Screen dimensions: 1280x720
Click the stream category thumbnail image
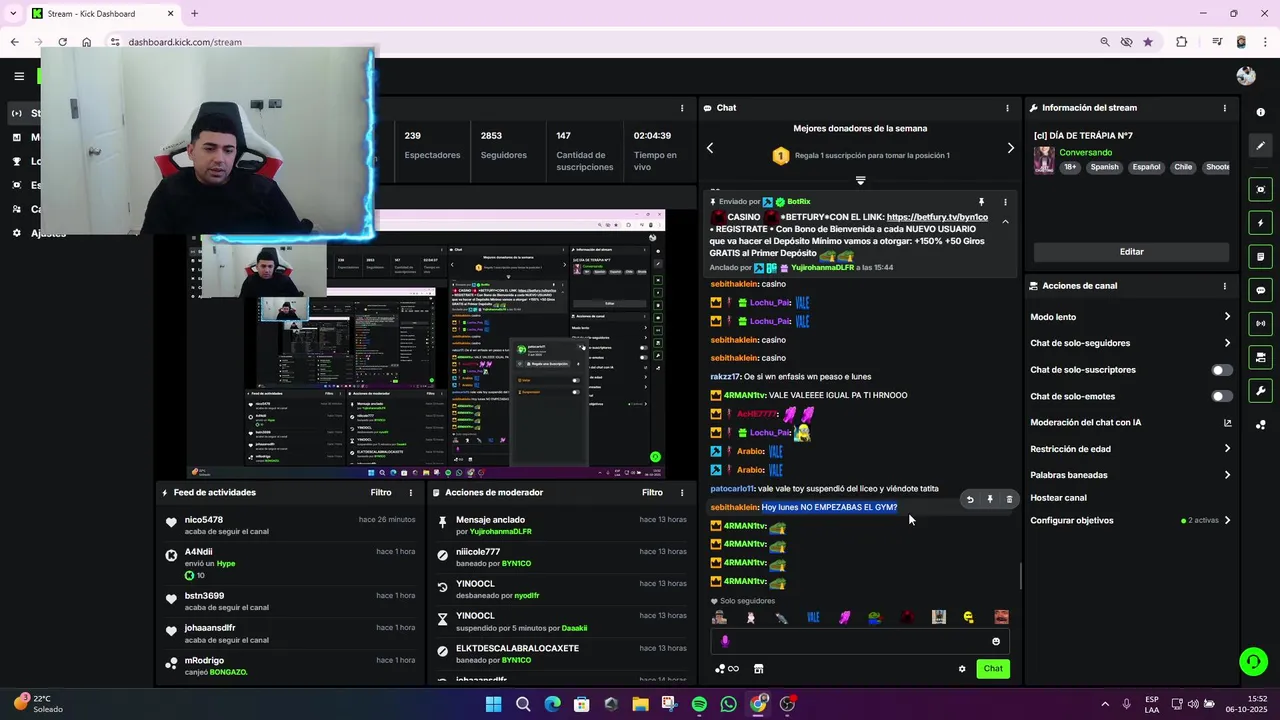click(1044, 160)
